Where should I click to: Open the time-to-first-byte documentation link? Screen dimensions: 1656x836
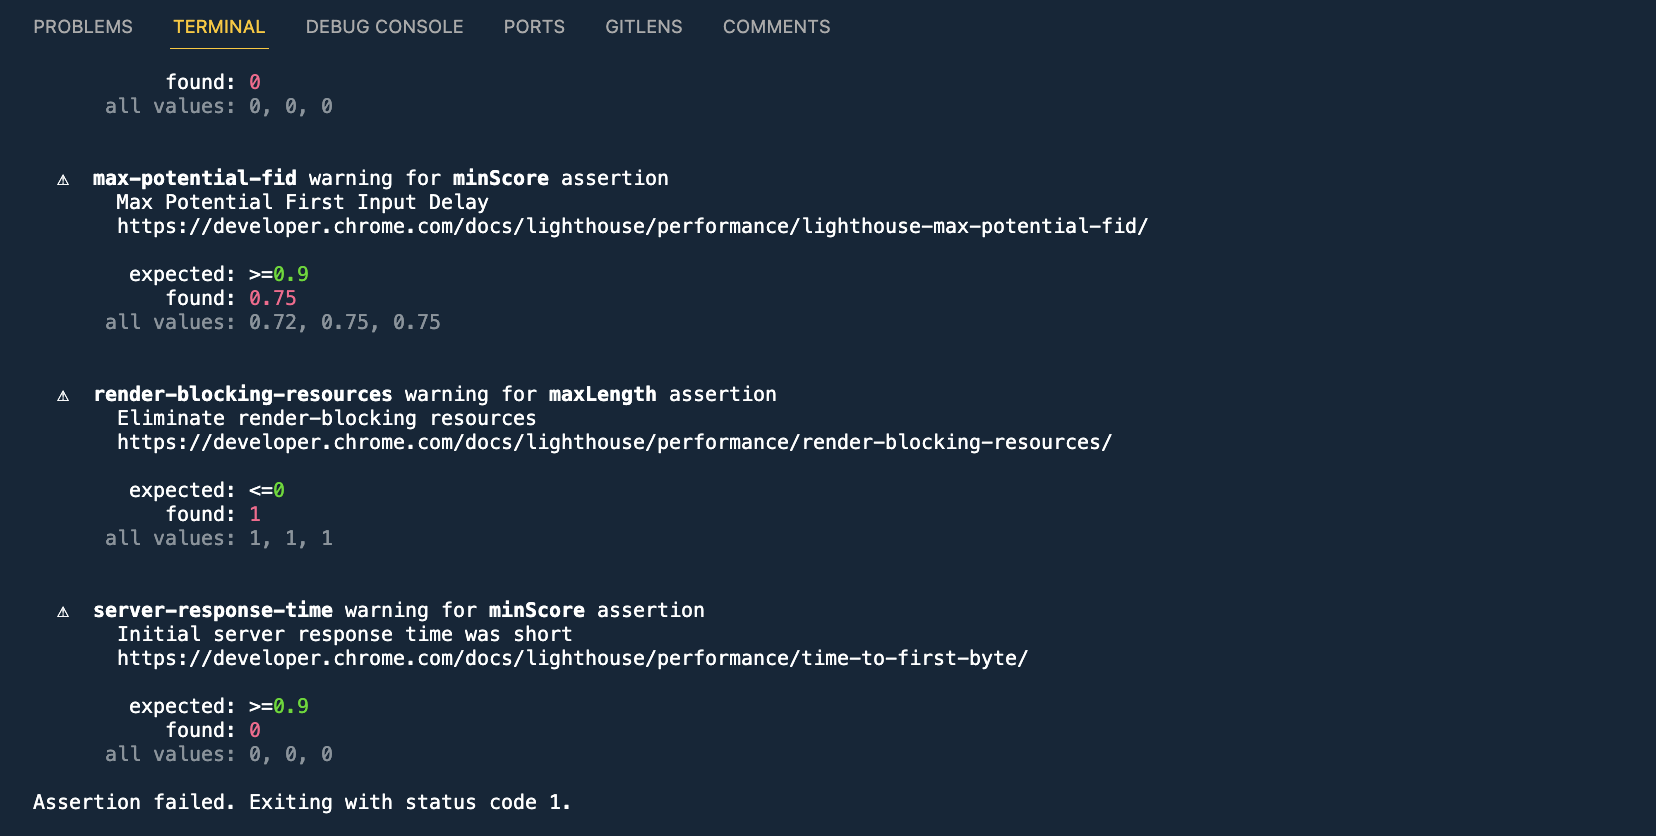[572, 658]
